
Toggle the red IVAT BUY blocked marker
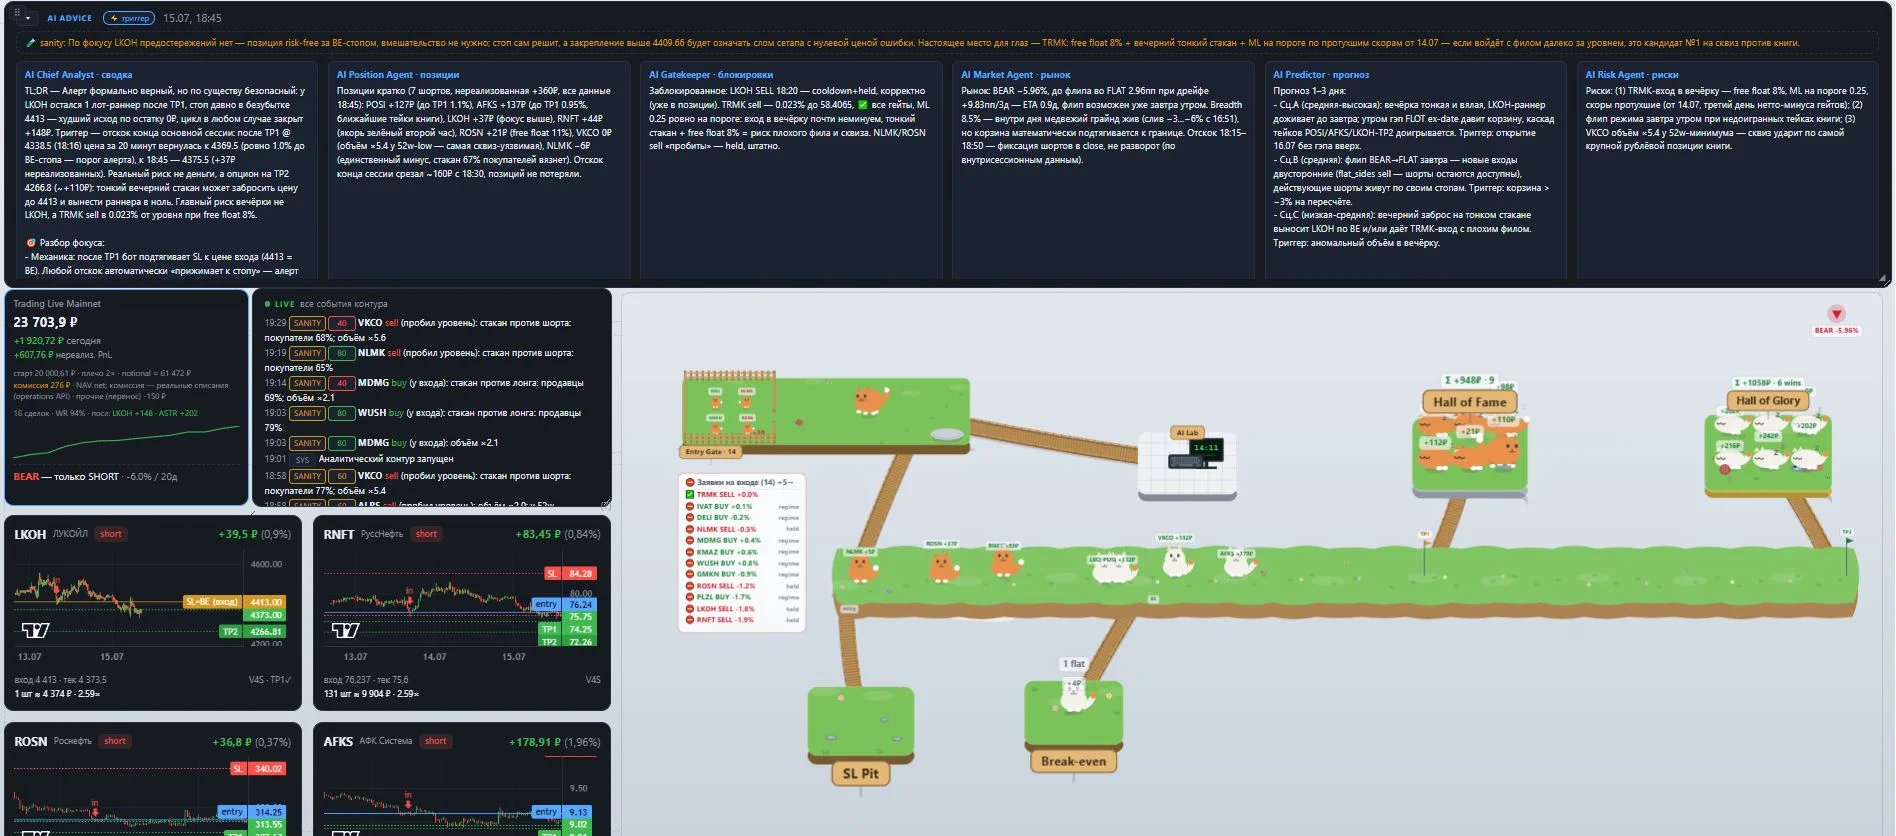pyautogui.click(x=690, y=506)
